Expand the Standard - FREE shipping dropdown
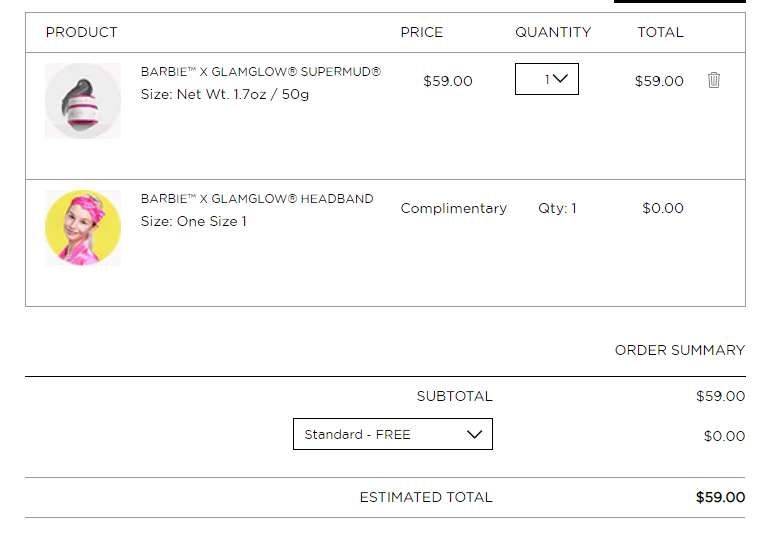This screenshot has width=770, height=543. (x=393, y=434)
